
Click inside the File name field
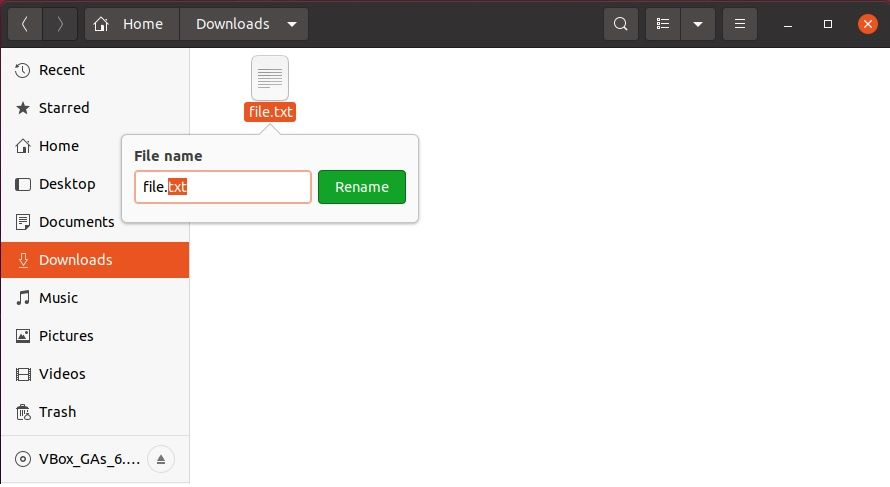pyautogui.click(x=222, y=187)
